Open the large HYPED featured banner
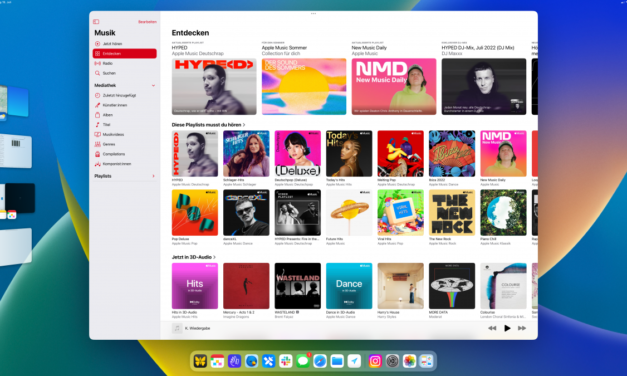 coord(214,86)
